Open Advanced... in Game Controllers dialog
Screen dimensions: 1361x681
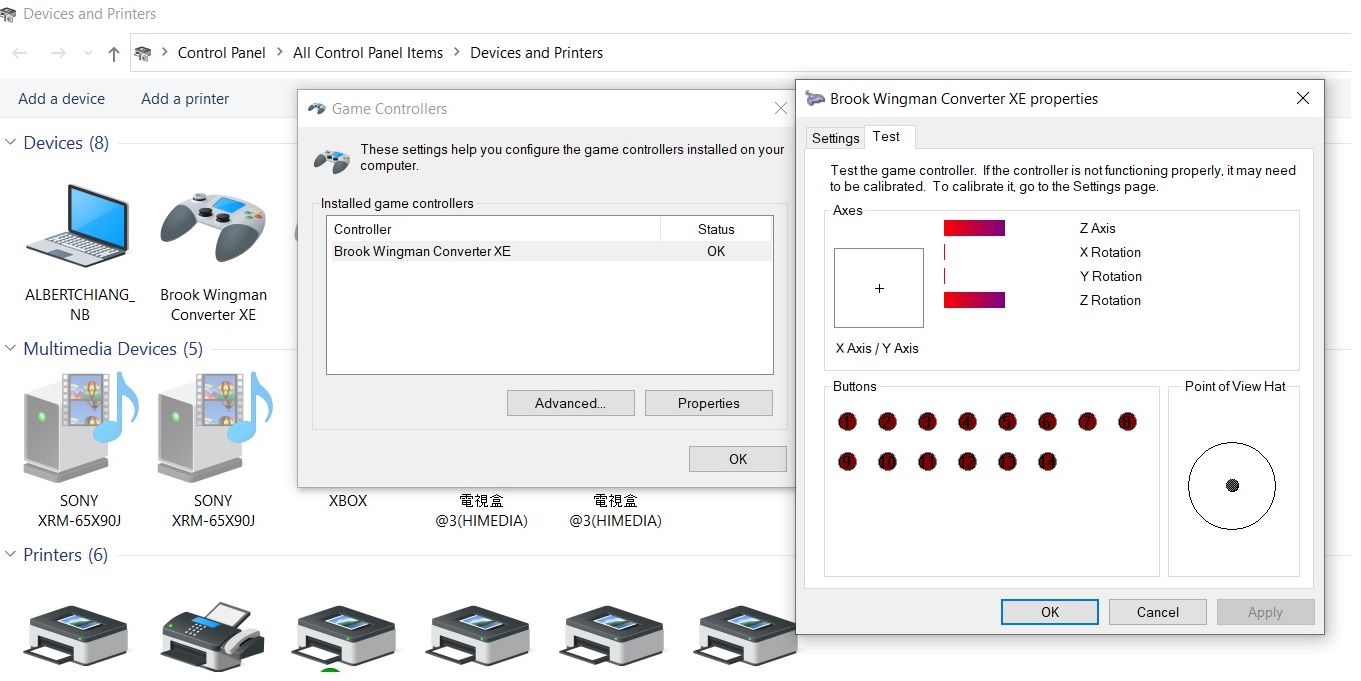(x=571, y=403)
